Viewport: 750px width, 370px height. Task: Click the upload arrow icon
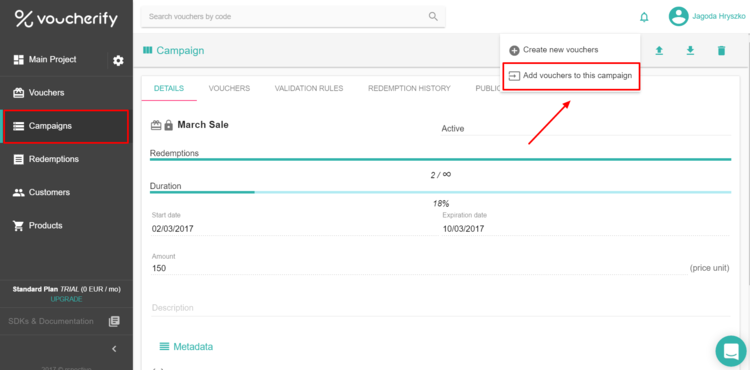pos(659,51)
